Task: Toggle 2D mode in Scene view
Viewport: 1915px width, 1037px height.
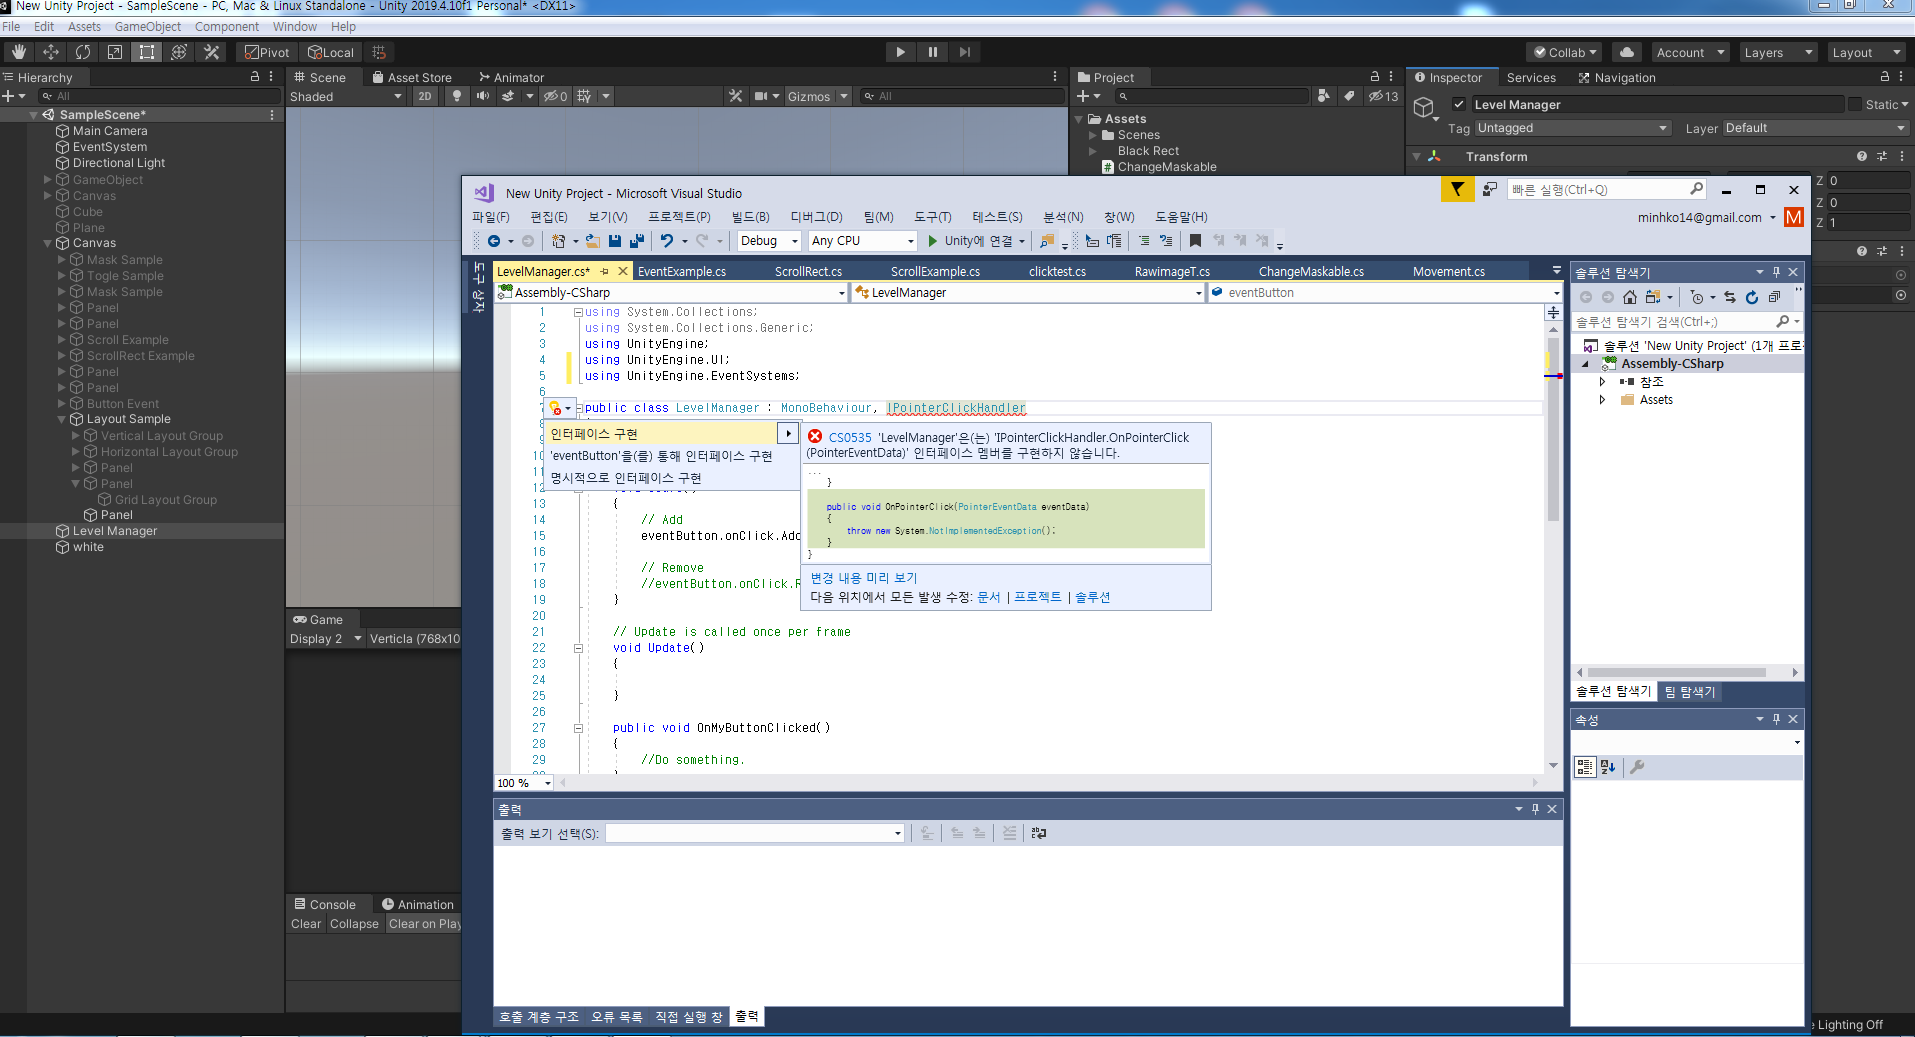Action: (x=425, y=96)
